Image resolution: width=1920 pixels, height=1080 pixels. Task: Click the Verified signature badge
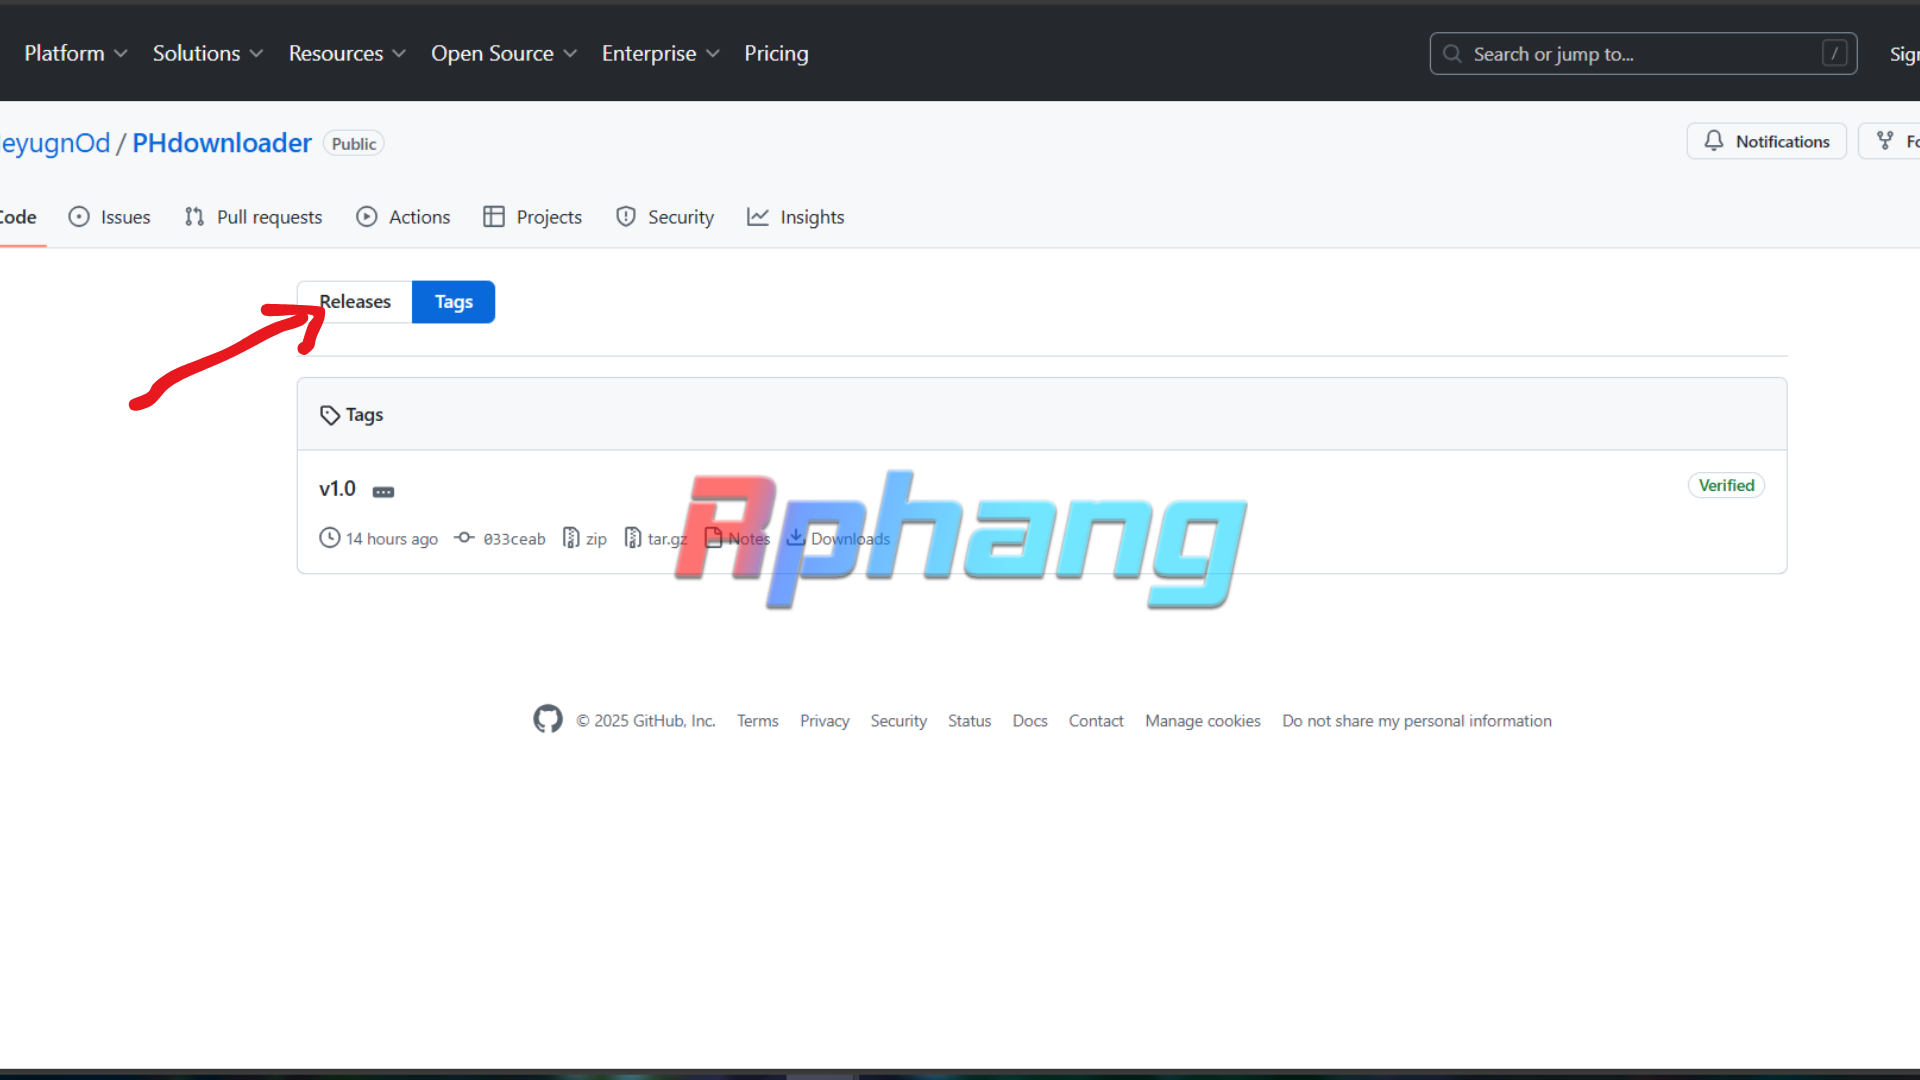tap(1726, 486)
